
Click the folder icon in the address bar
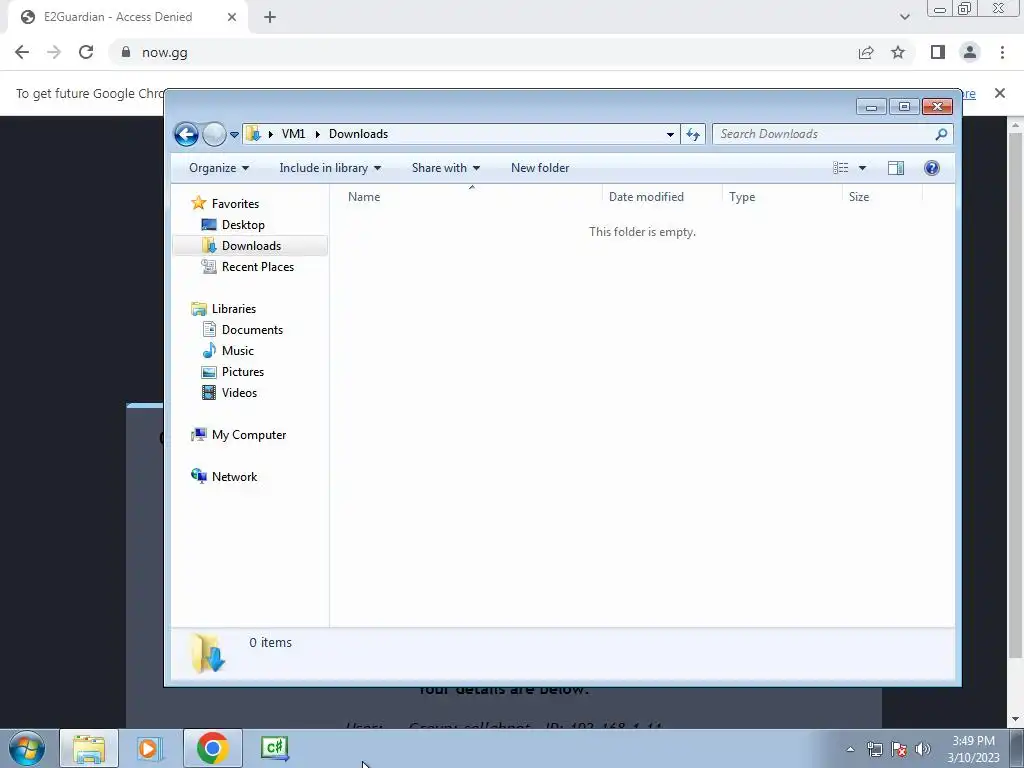pos(253,134)
